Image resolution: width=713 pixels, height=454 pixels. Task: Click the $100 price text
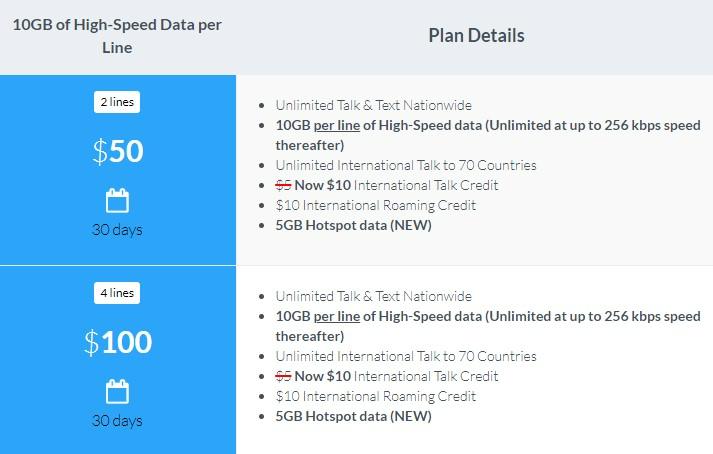pos(118,342)
